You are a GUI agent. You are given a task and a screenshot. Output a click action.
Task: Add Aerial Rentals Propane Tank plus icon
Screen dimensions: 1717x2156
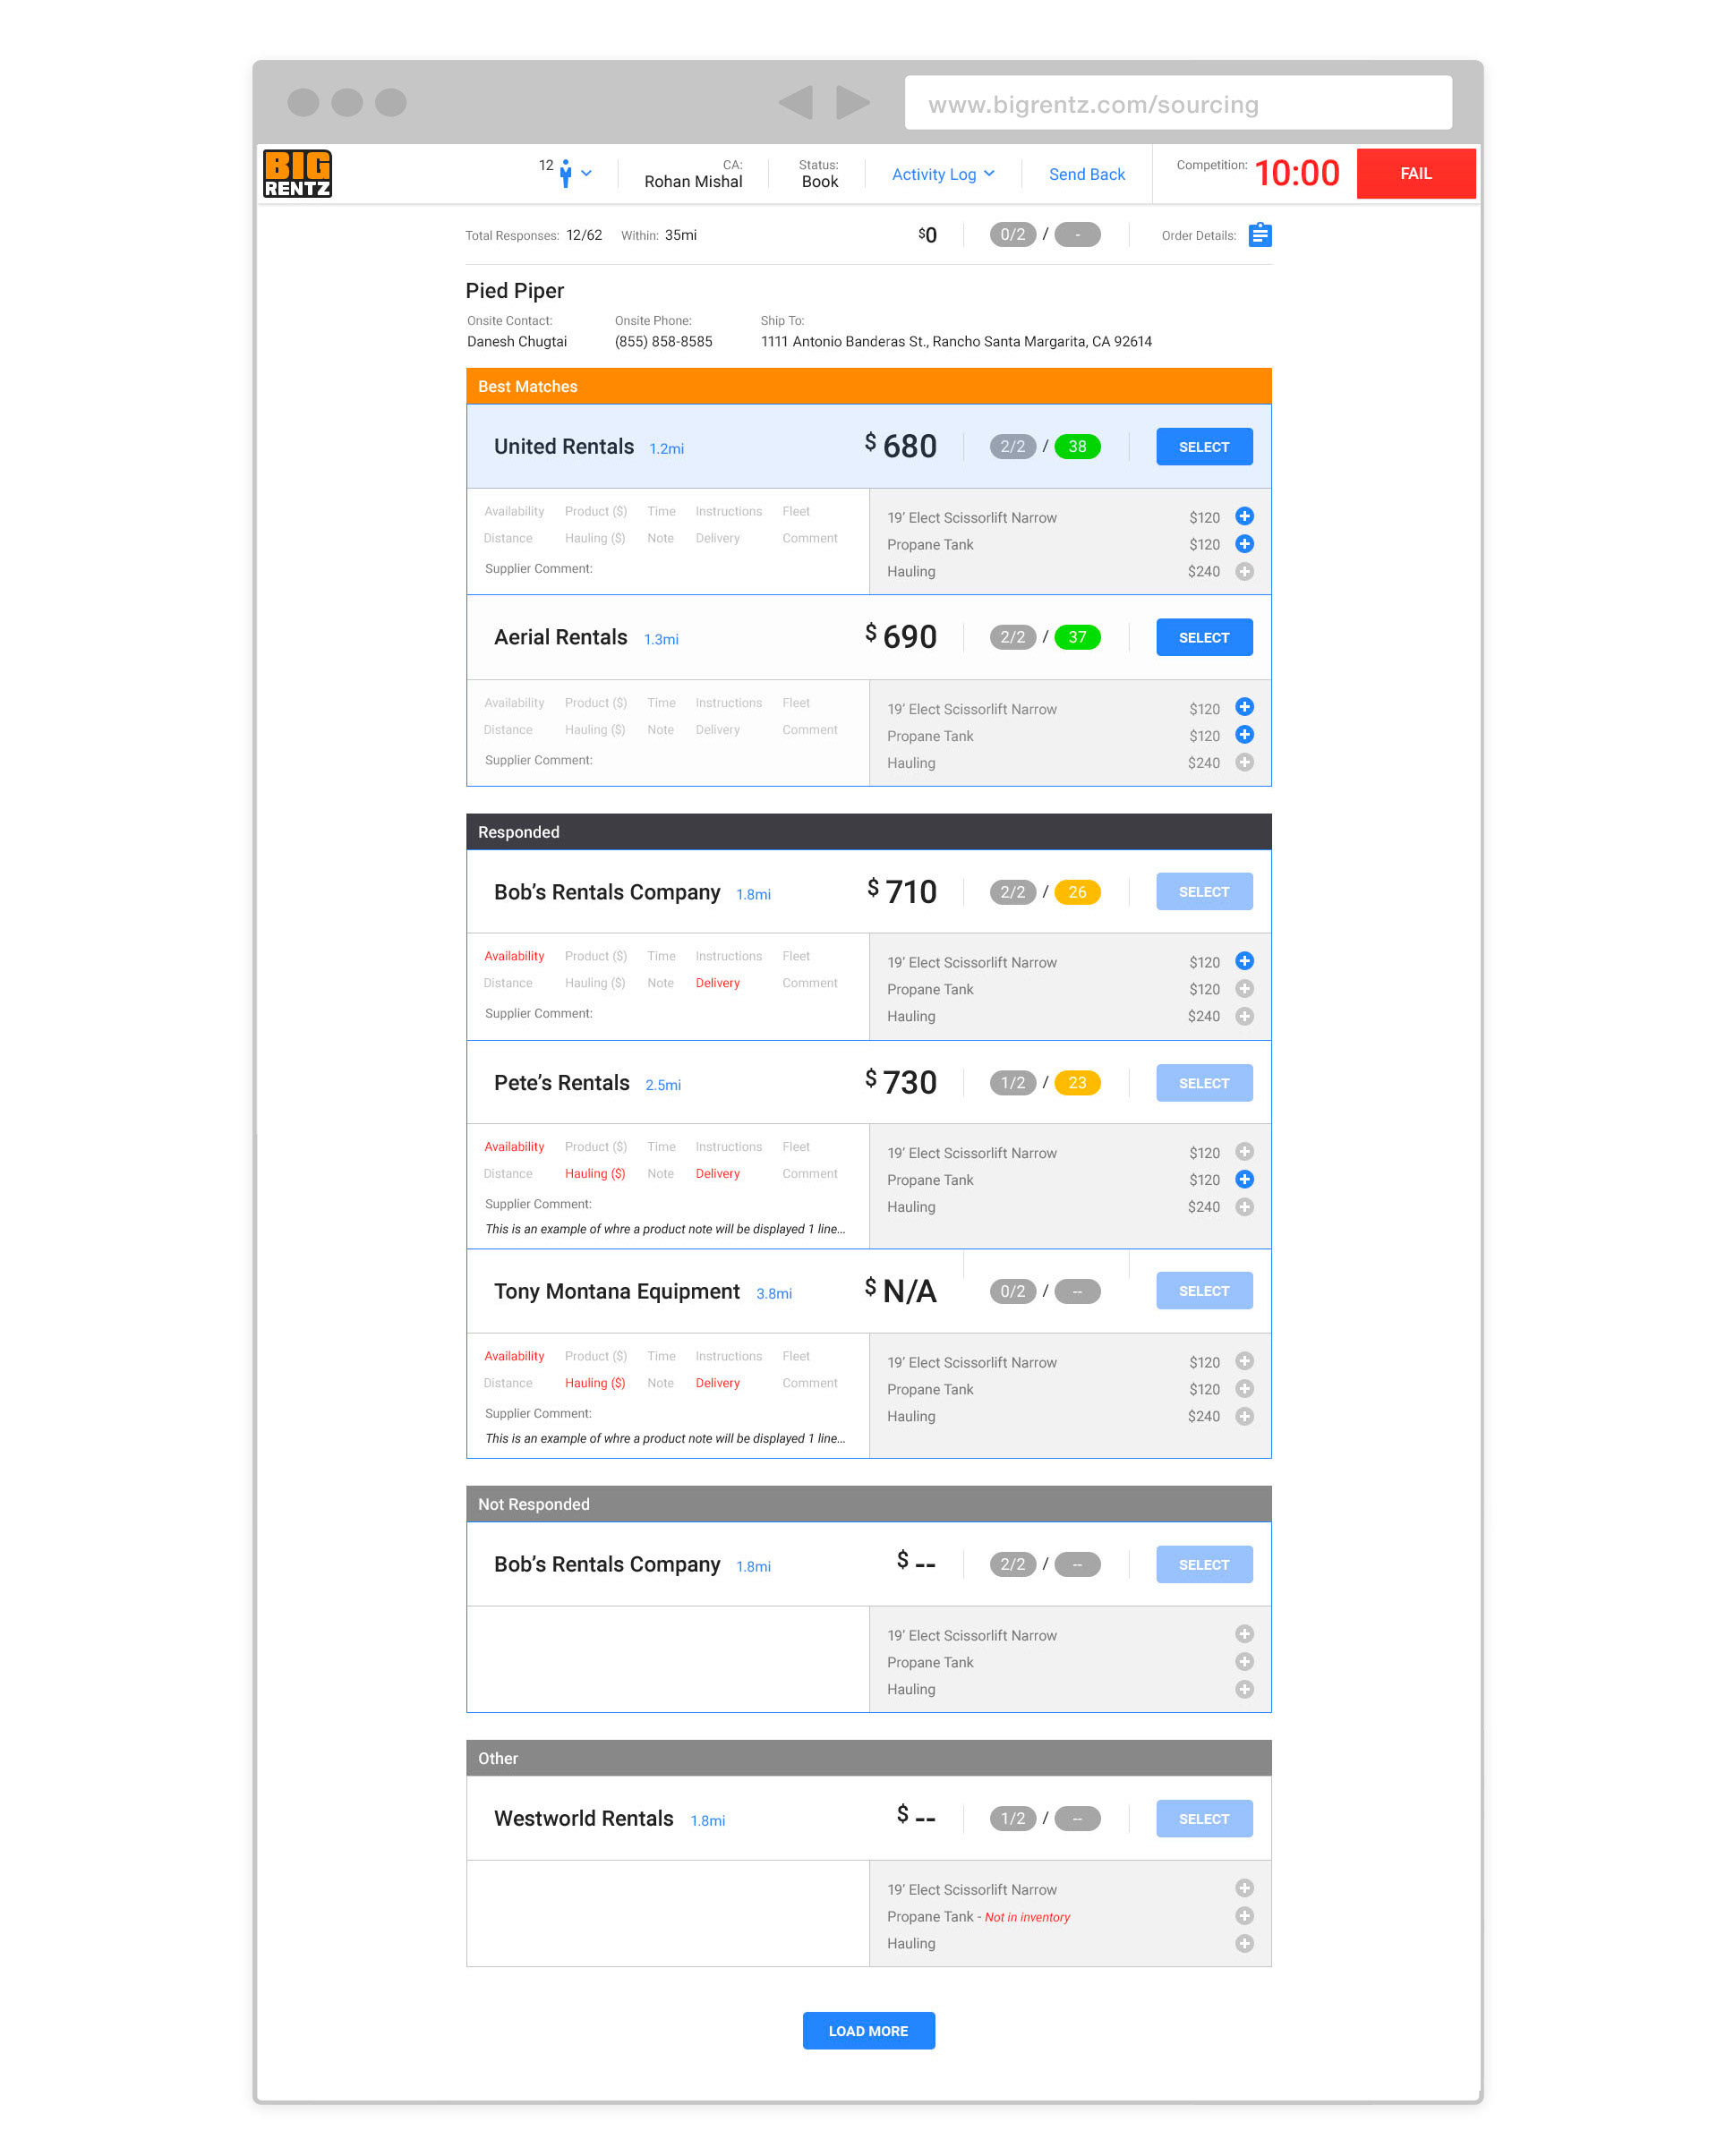click(x=1244, y=735)
